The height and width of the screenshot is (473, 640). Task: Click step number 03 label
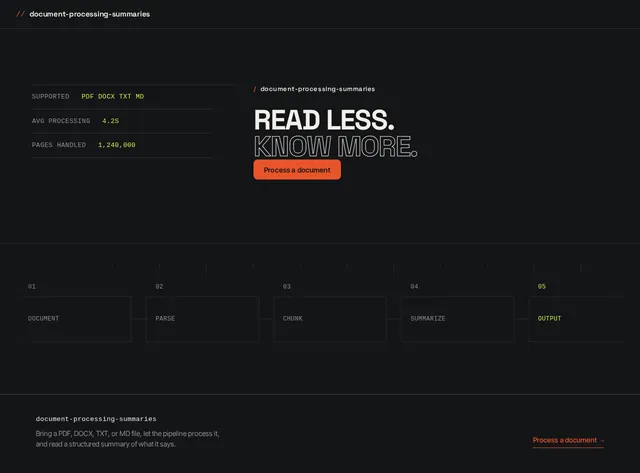(x=287, y=286)
